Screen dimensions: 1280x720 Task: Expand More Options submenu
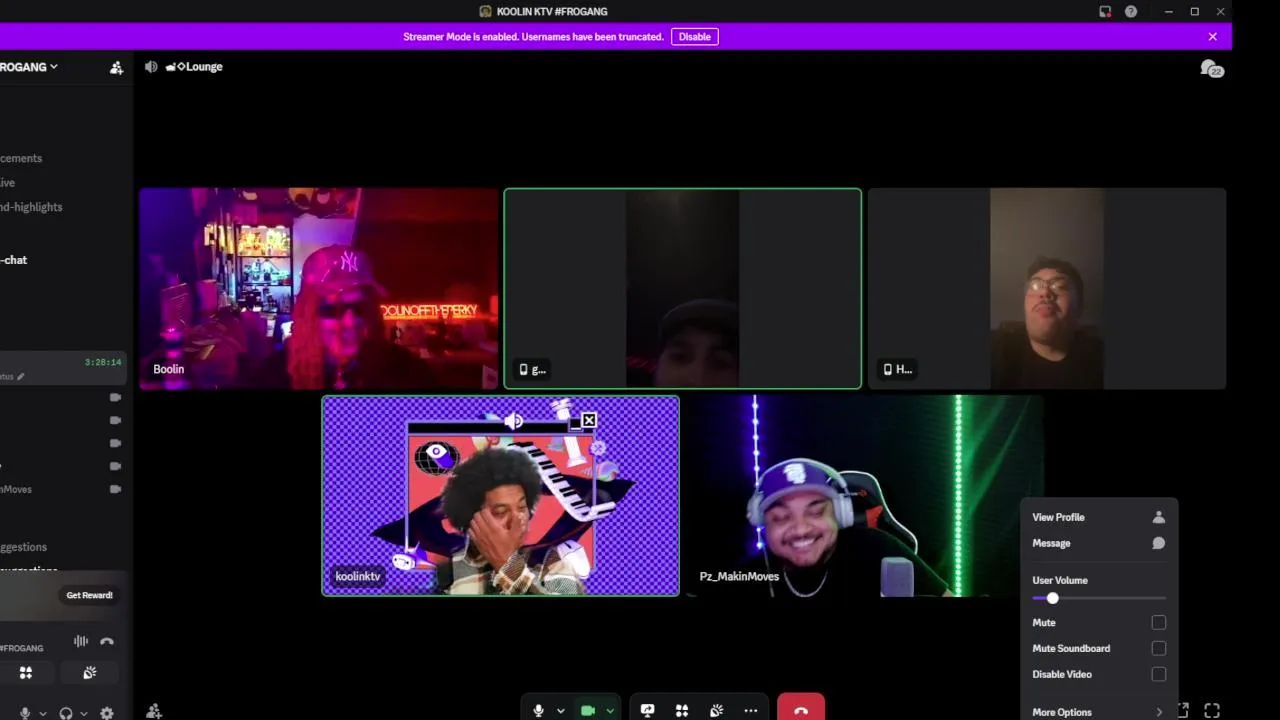(1098, 712)
